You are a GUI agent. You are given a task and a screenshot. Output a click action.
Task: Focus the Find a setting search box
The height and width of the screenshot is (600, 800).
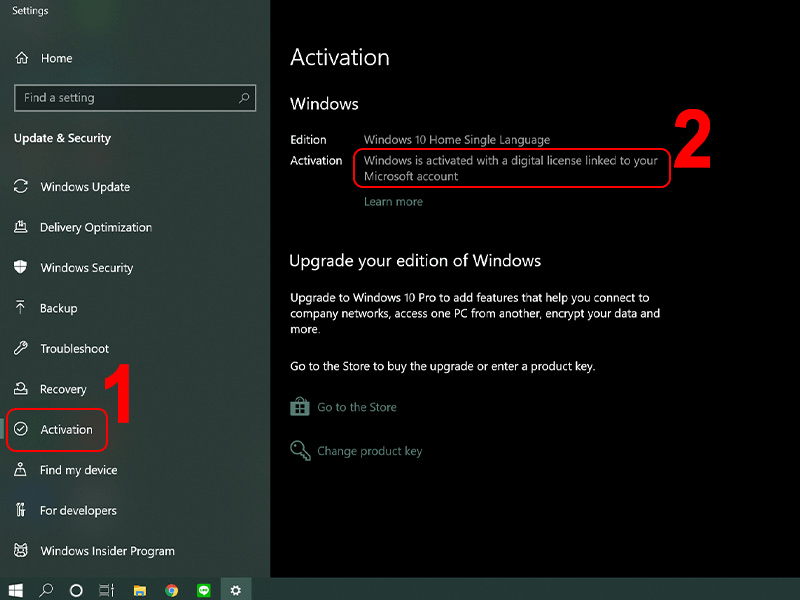[135, 97]
